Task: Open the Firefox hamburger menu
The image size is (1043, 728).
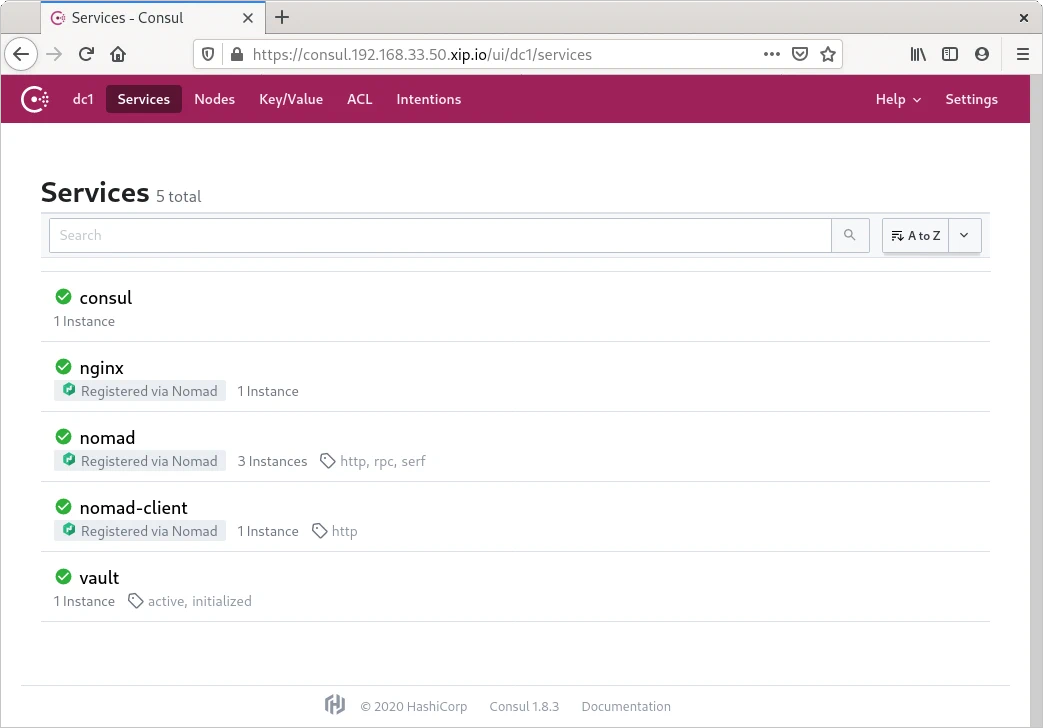Action: click(1022, 55)
